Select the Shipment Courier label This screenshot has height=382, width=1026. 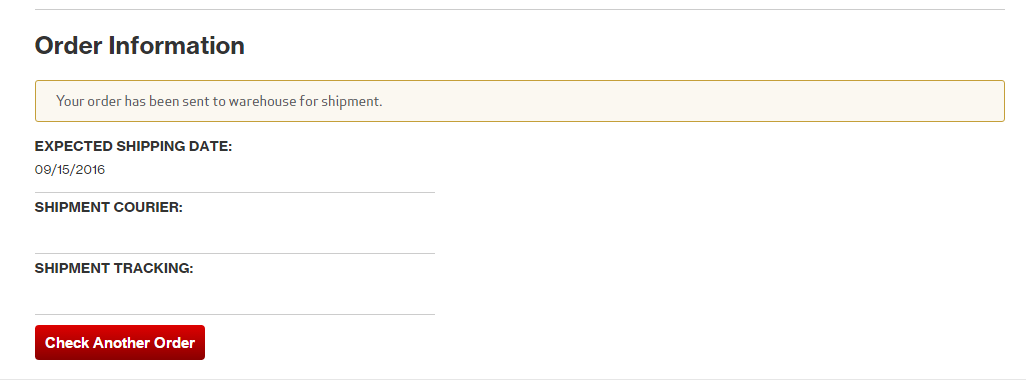click(x=109, y=208)
